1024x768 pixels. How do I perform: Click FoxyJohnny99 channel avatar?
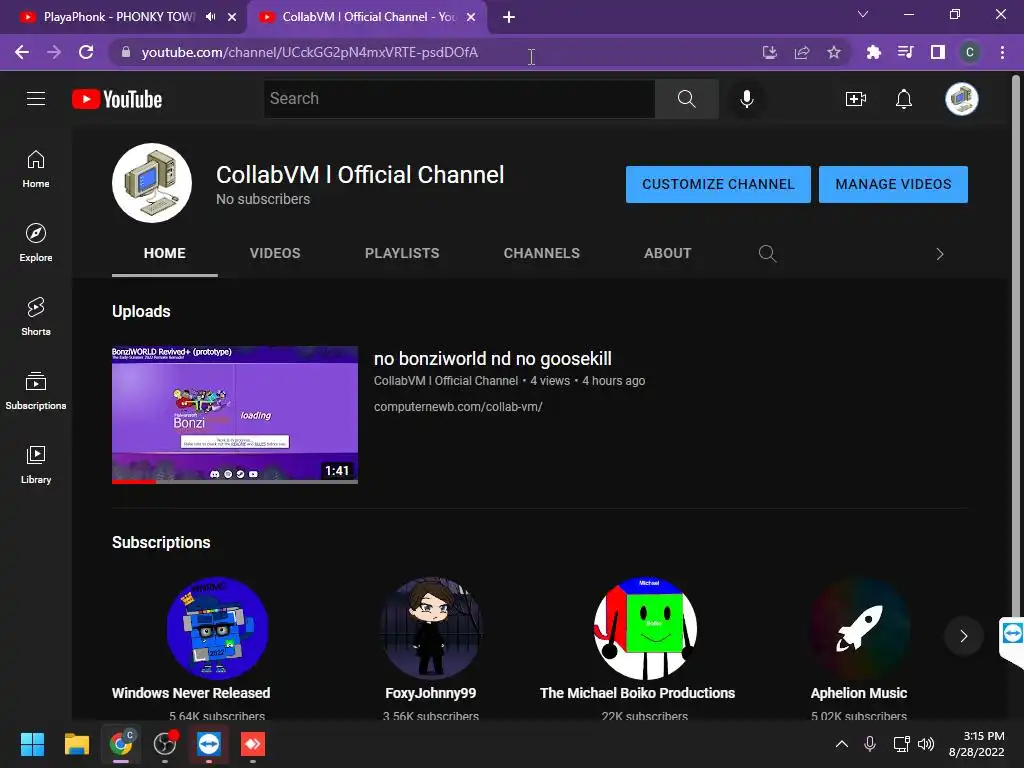click(431, 628)
